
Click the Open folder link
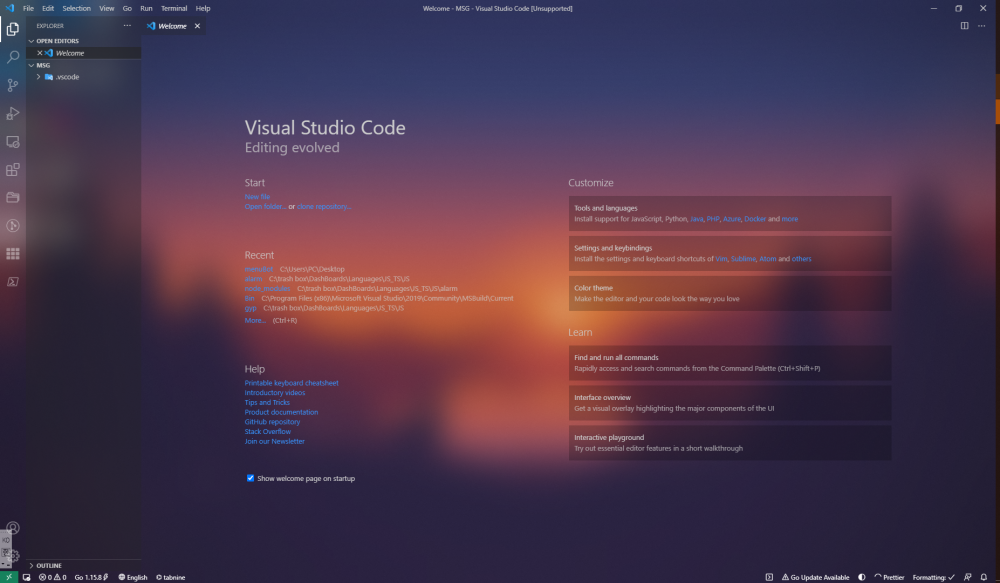[x=265, y=206]
